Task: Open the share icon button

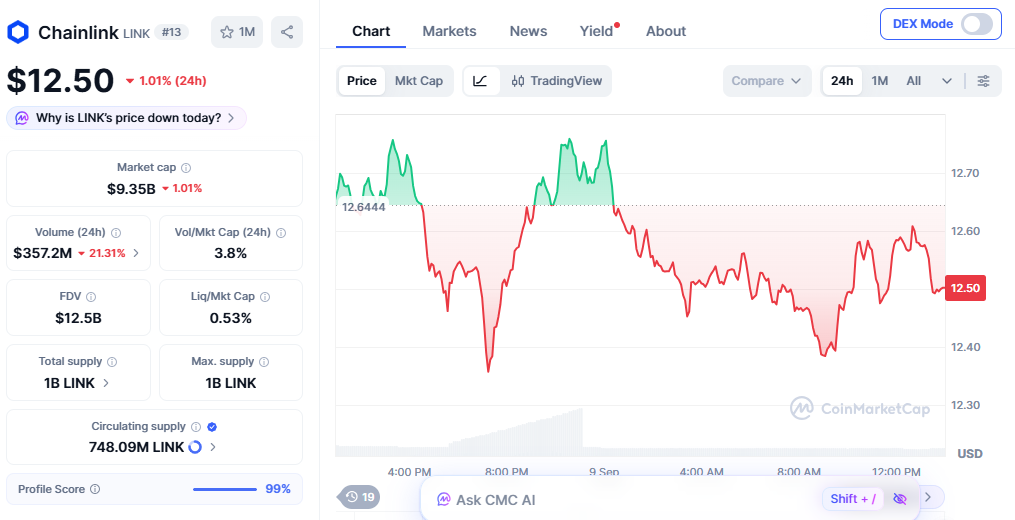Action: point(287,32)
